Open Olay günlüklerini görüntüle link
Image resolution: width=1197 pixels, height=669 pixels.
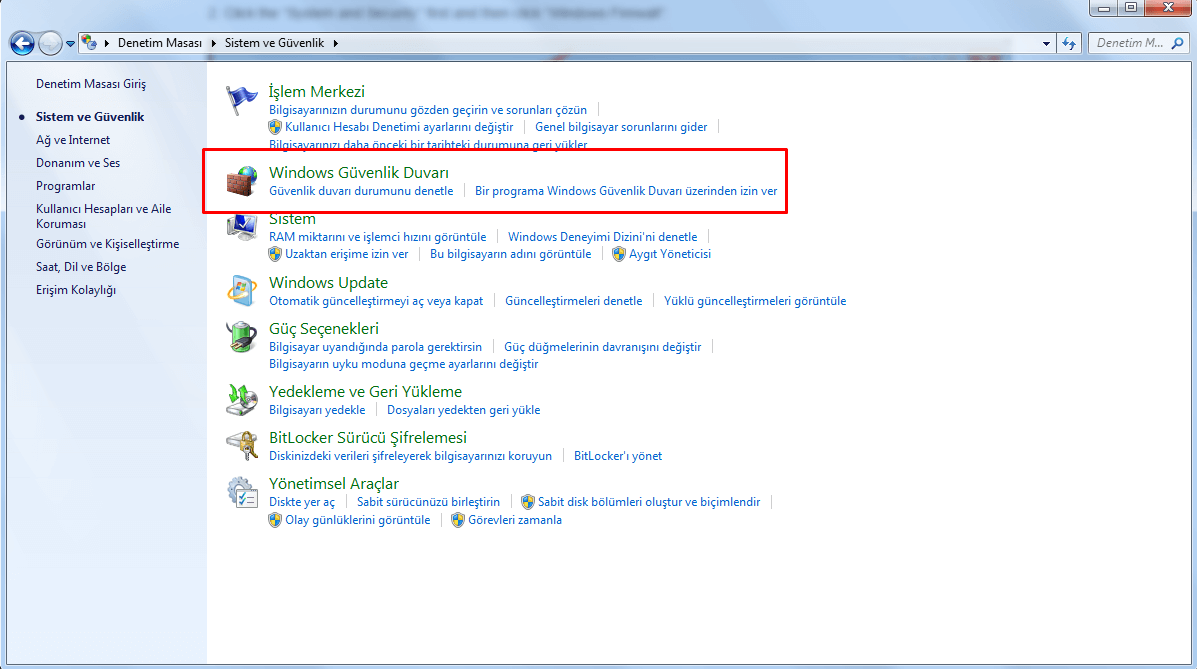[357, 520]
